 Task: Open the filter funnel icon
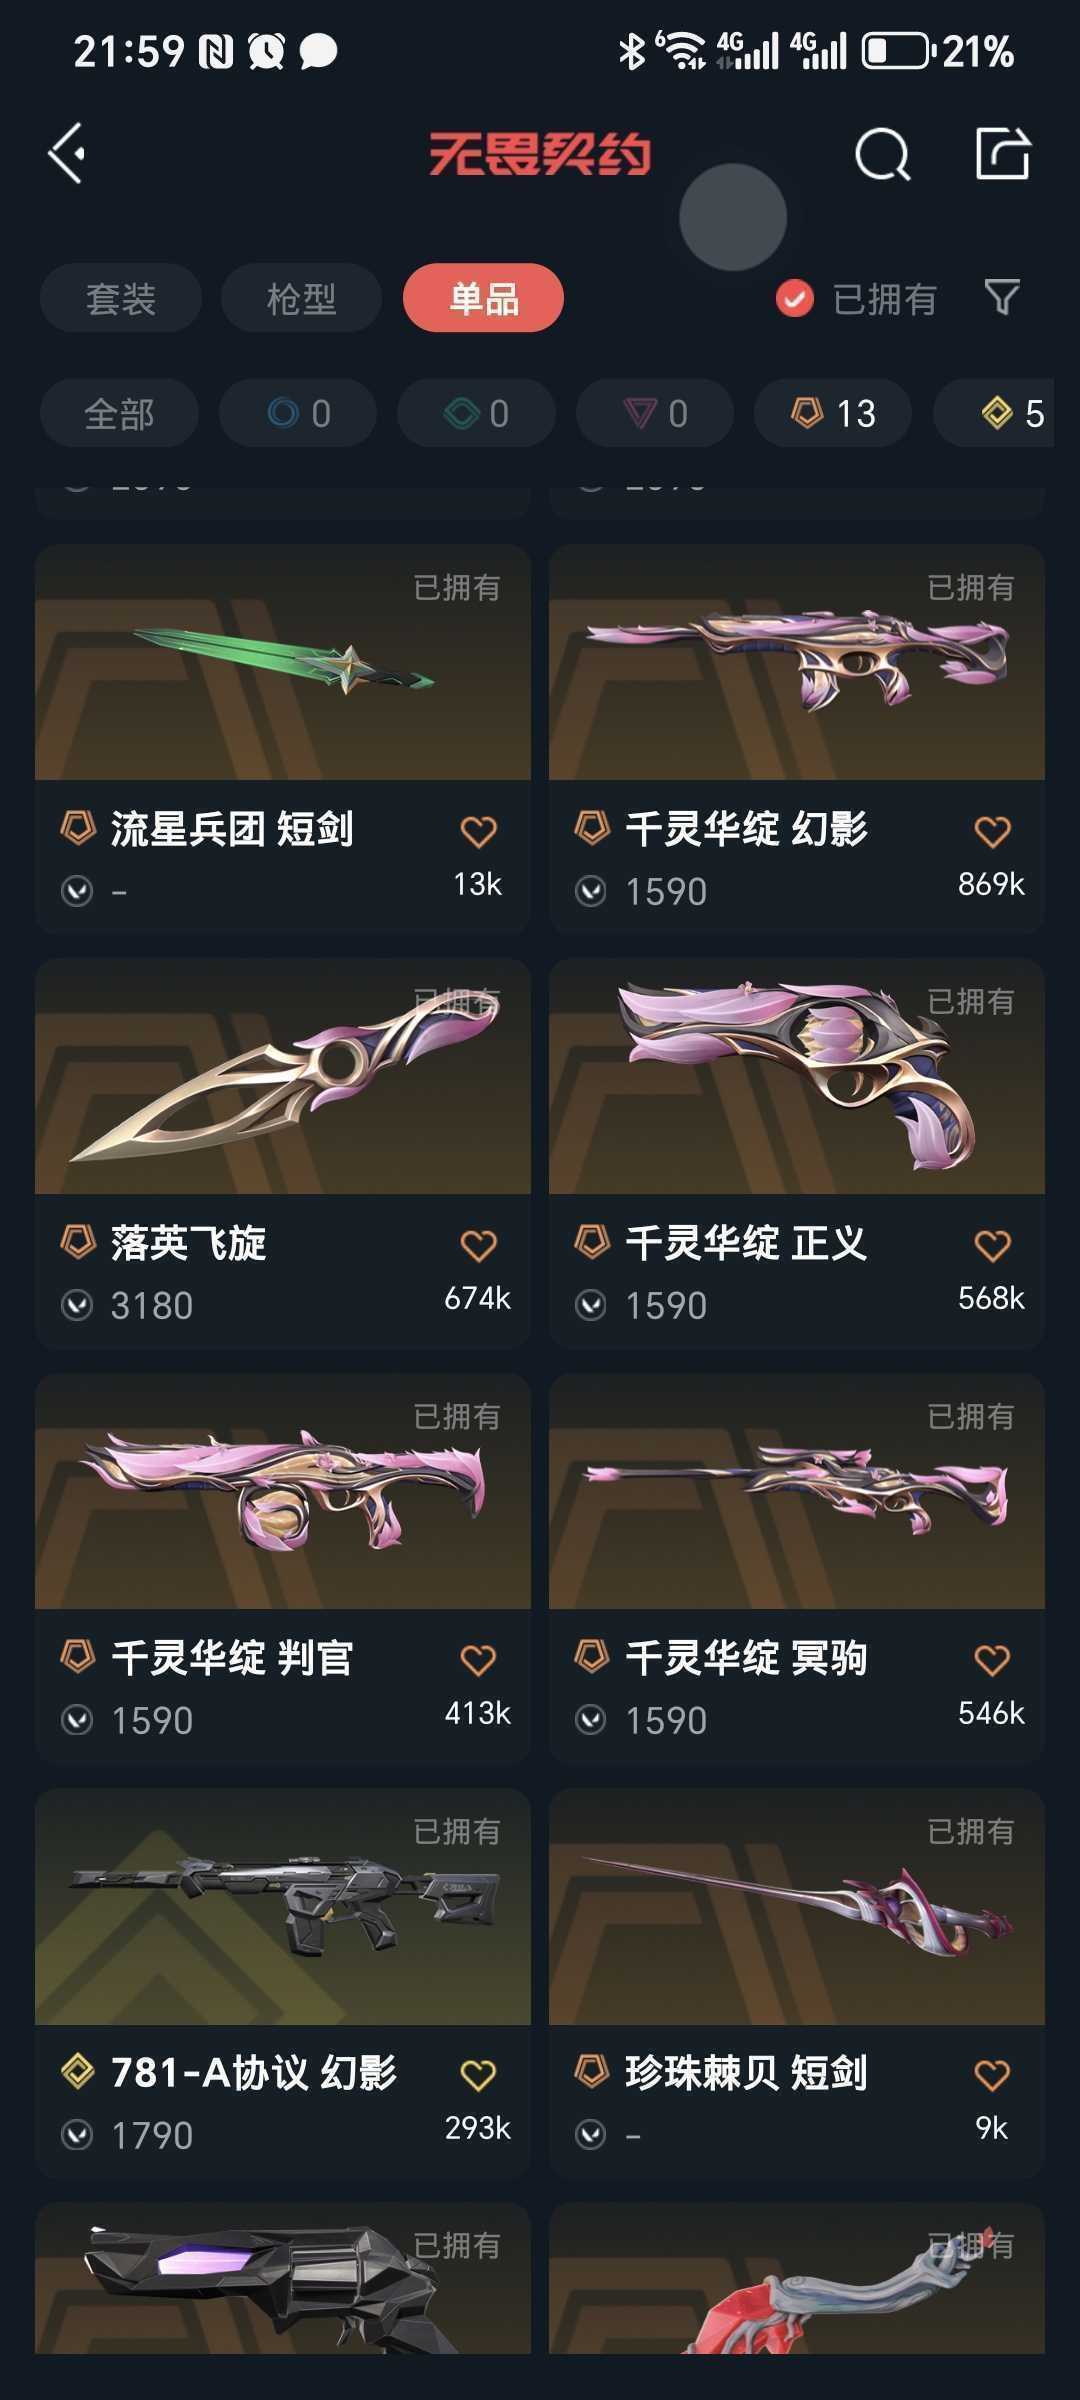point(1002,297)
